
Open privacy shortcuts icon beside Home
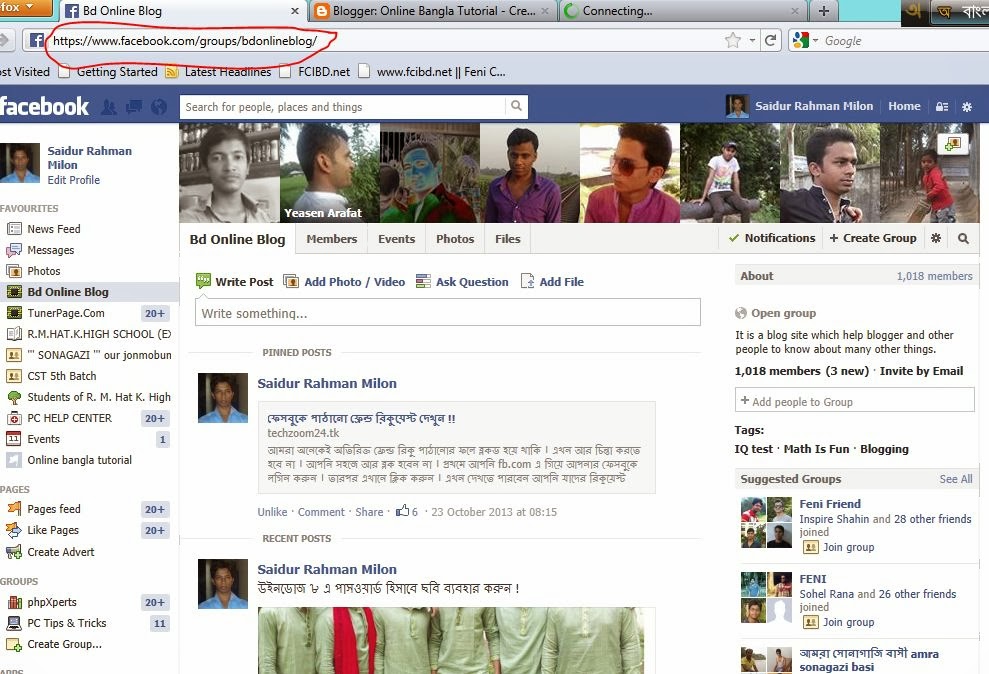click(x=942, y=107)
